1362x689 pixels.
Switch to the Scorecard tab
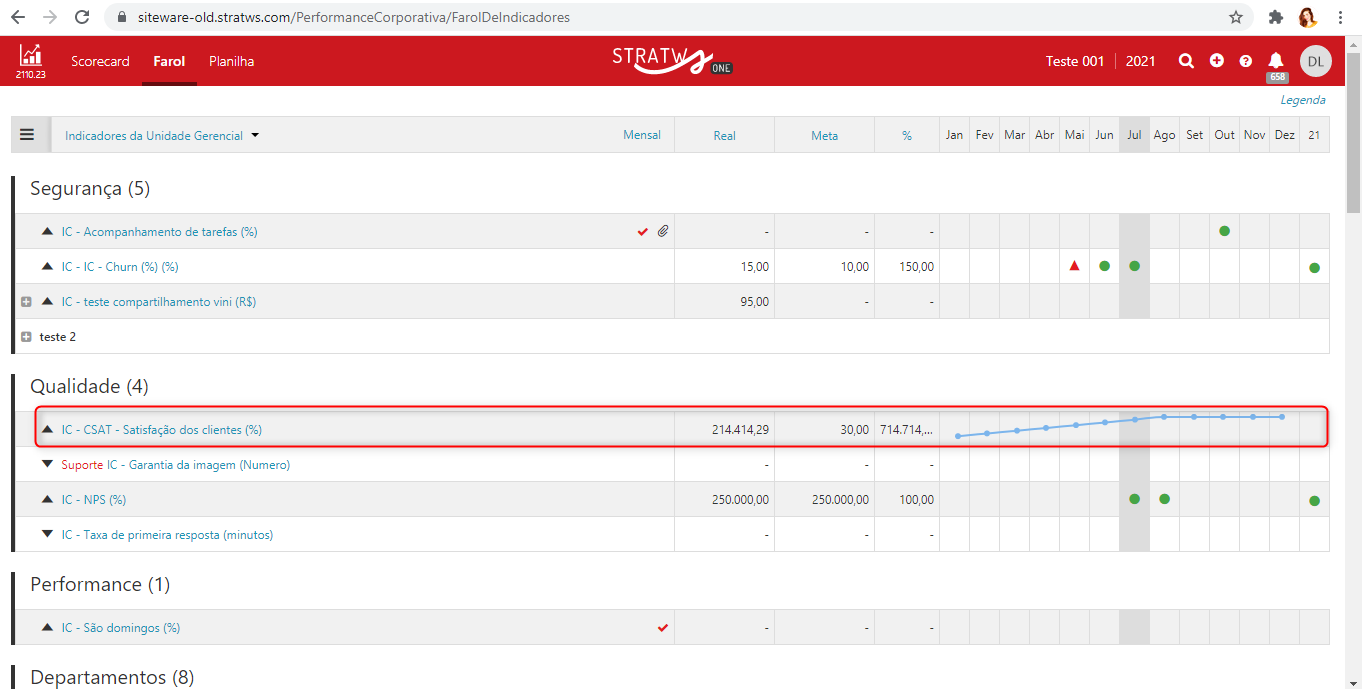[100, 61]
